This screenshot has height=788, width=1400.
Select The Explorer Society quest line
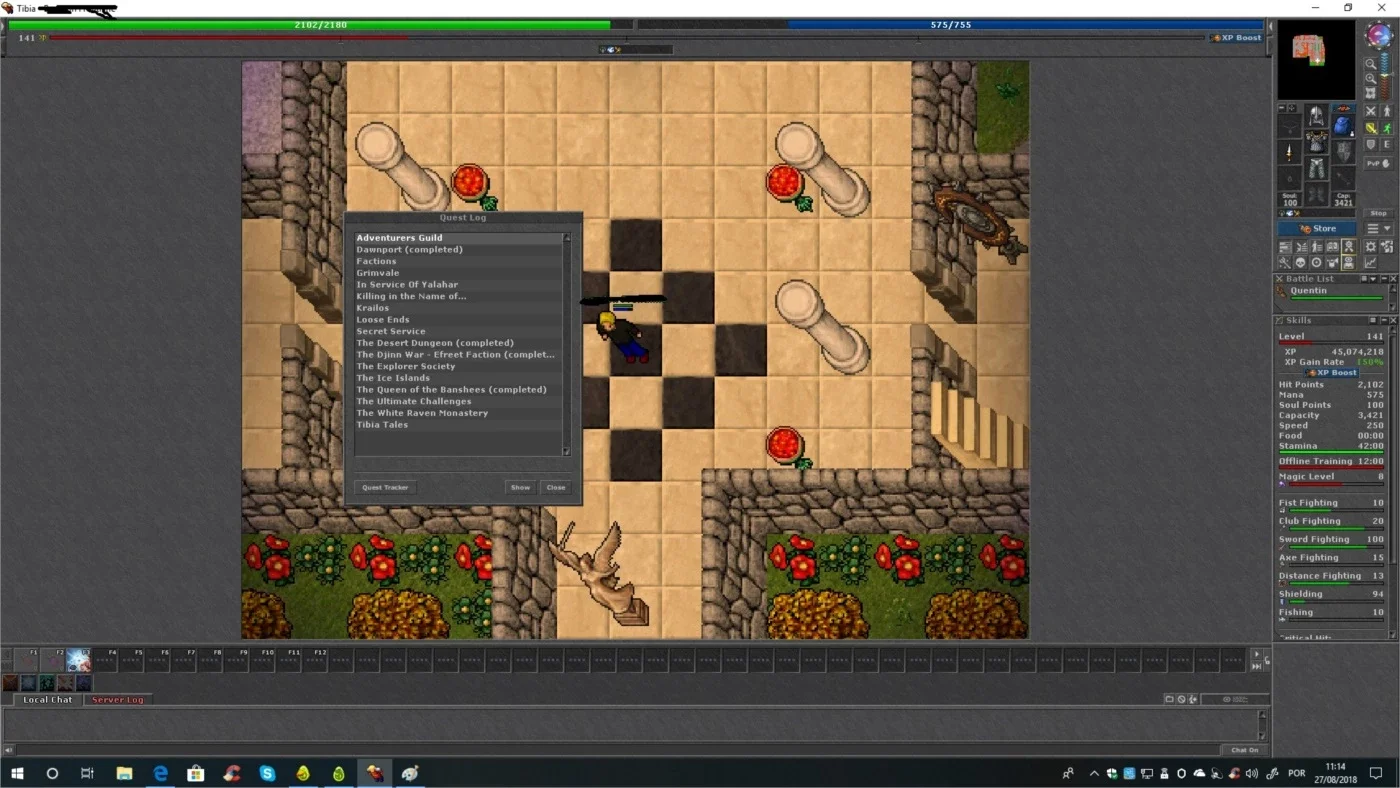coord(459,366)
